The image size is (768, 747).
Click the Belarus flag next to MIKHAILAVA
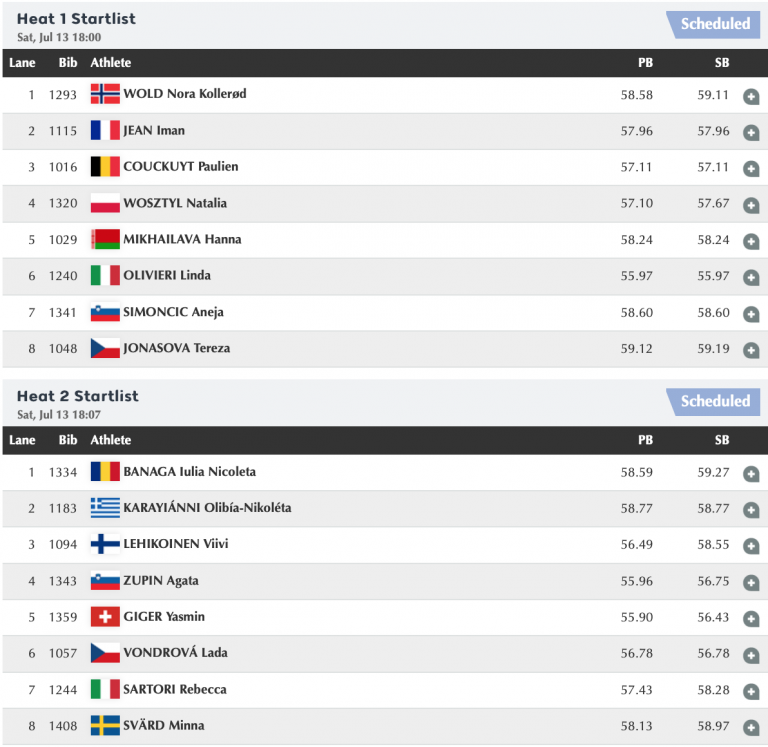tap(105, 239)
